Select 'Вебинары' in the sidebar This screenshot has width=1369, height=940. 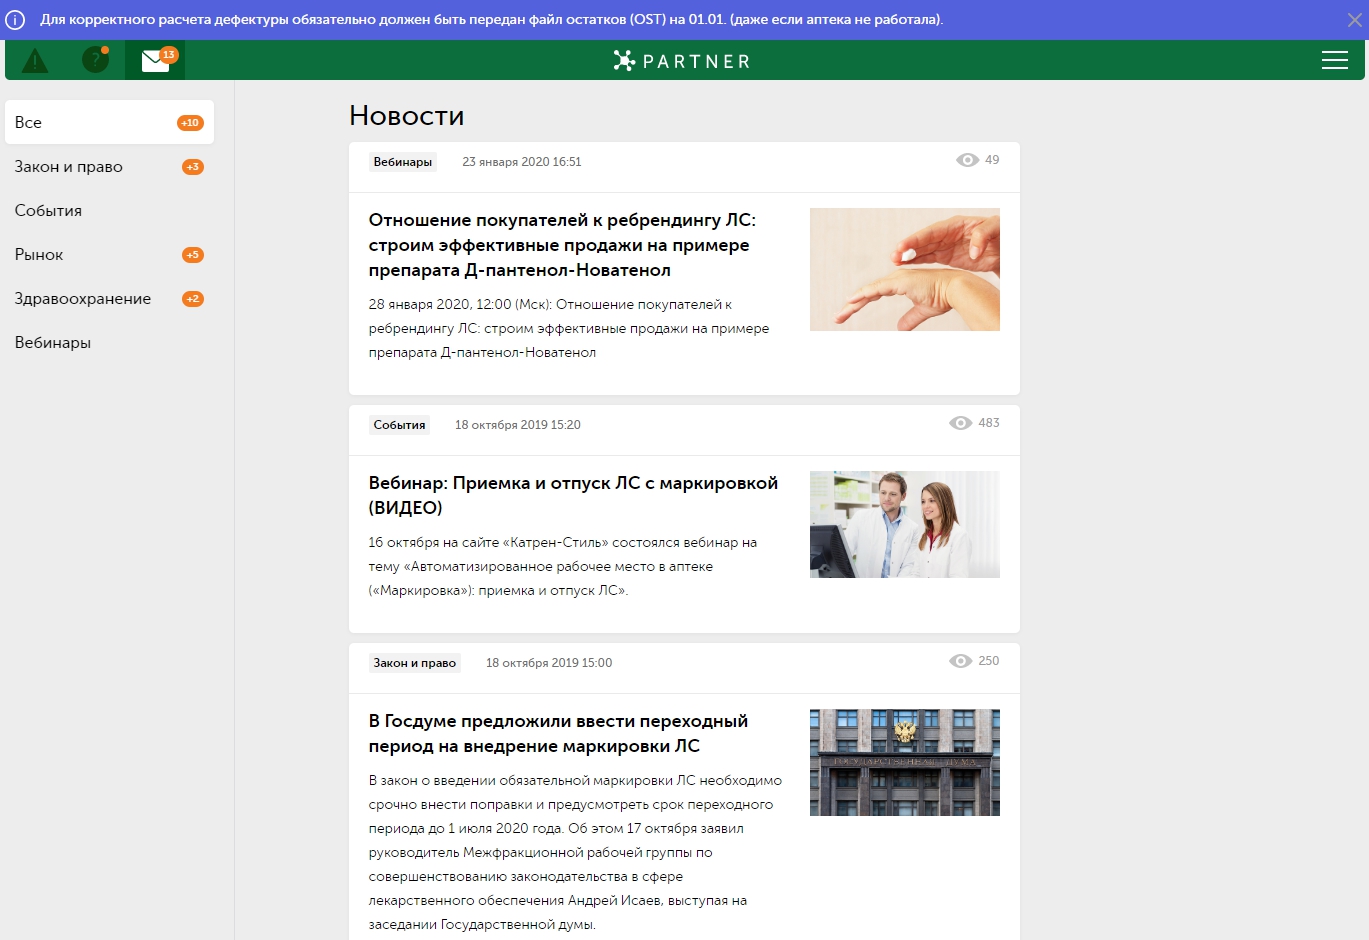pyautogui.click(x=53, y=343)
